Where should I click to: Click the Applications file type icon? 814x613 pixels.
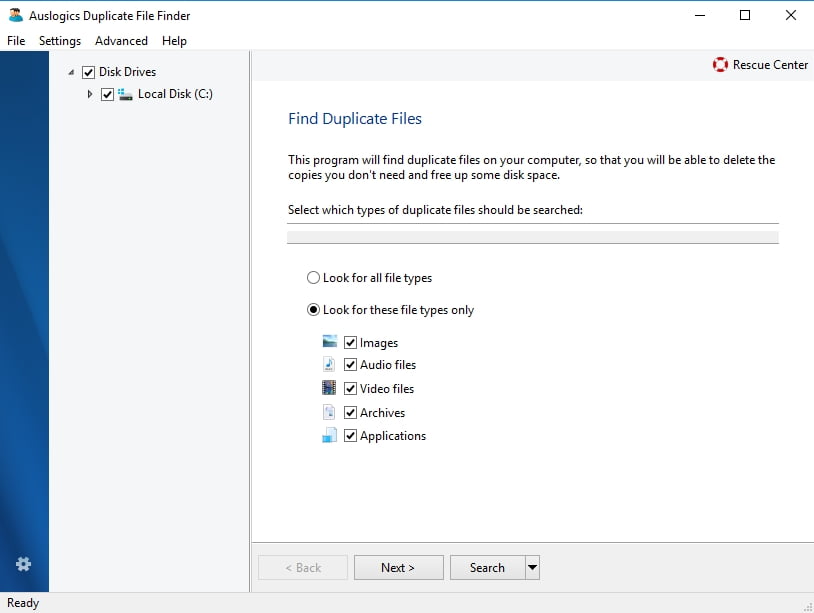pyautogui.click(x=330, y=436)
